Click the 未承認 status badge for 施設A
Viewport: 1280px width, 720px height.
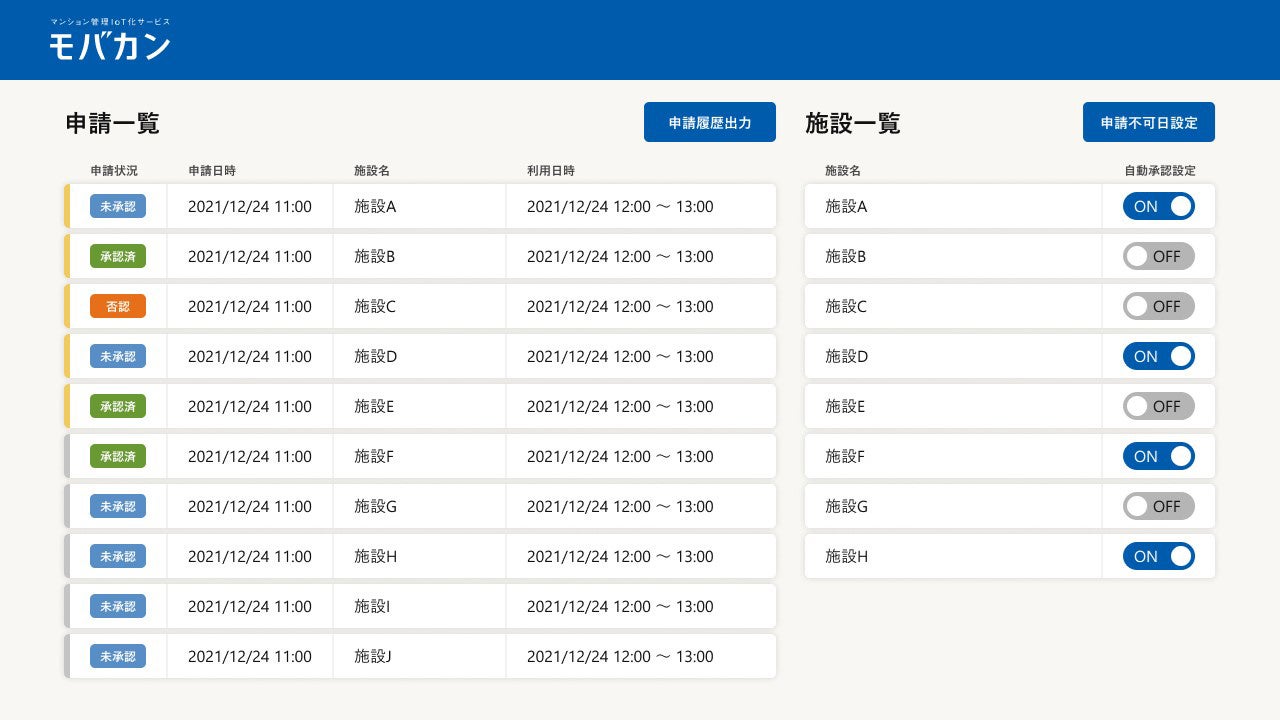[x=117, y=206]
